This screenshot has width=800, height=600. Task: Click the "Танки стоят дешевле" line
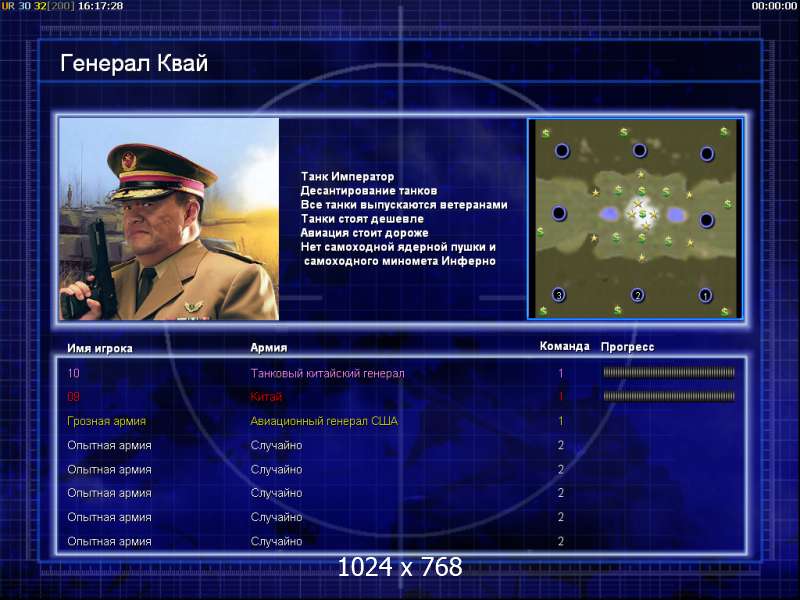pyautogui.click(x=362, y=219)
